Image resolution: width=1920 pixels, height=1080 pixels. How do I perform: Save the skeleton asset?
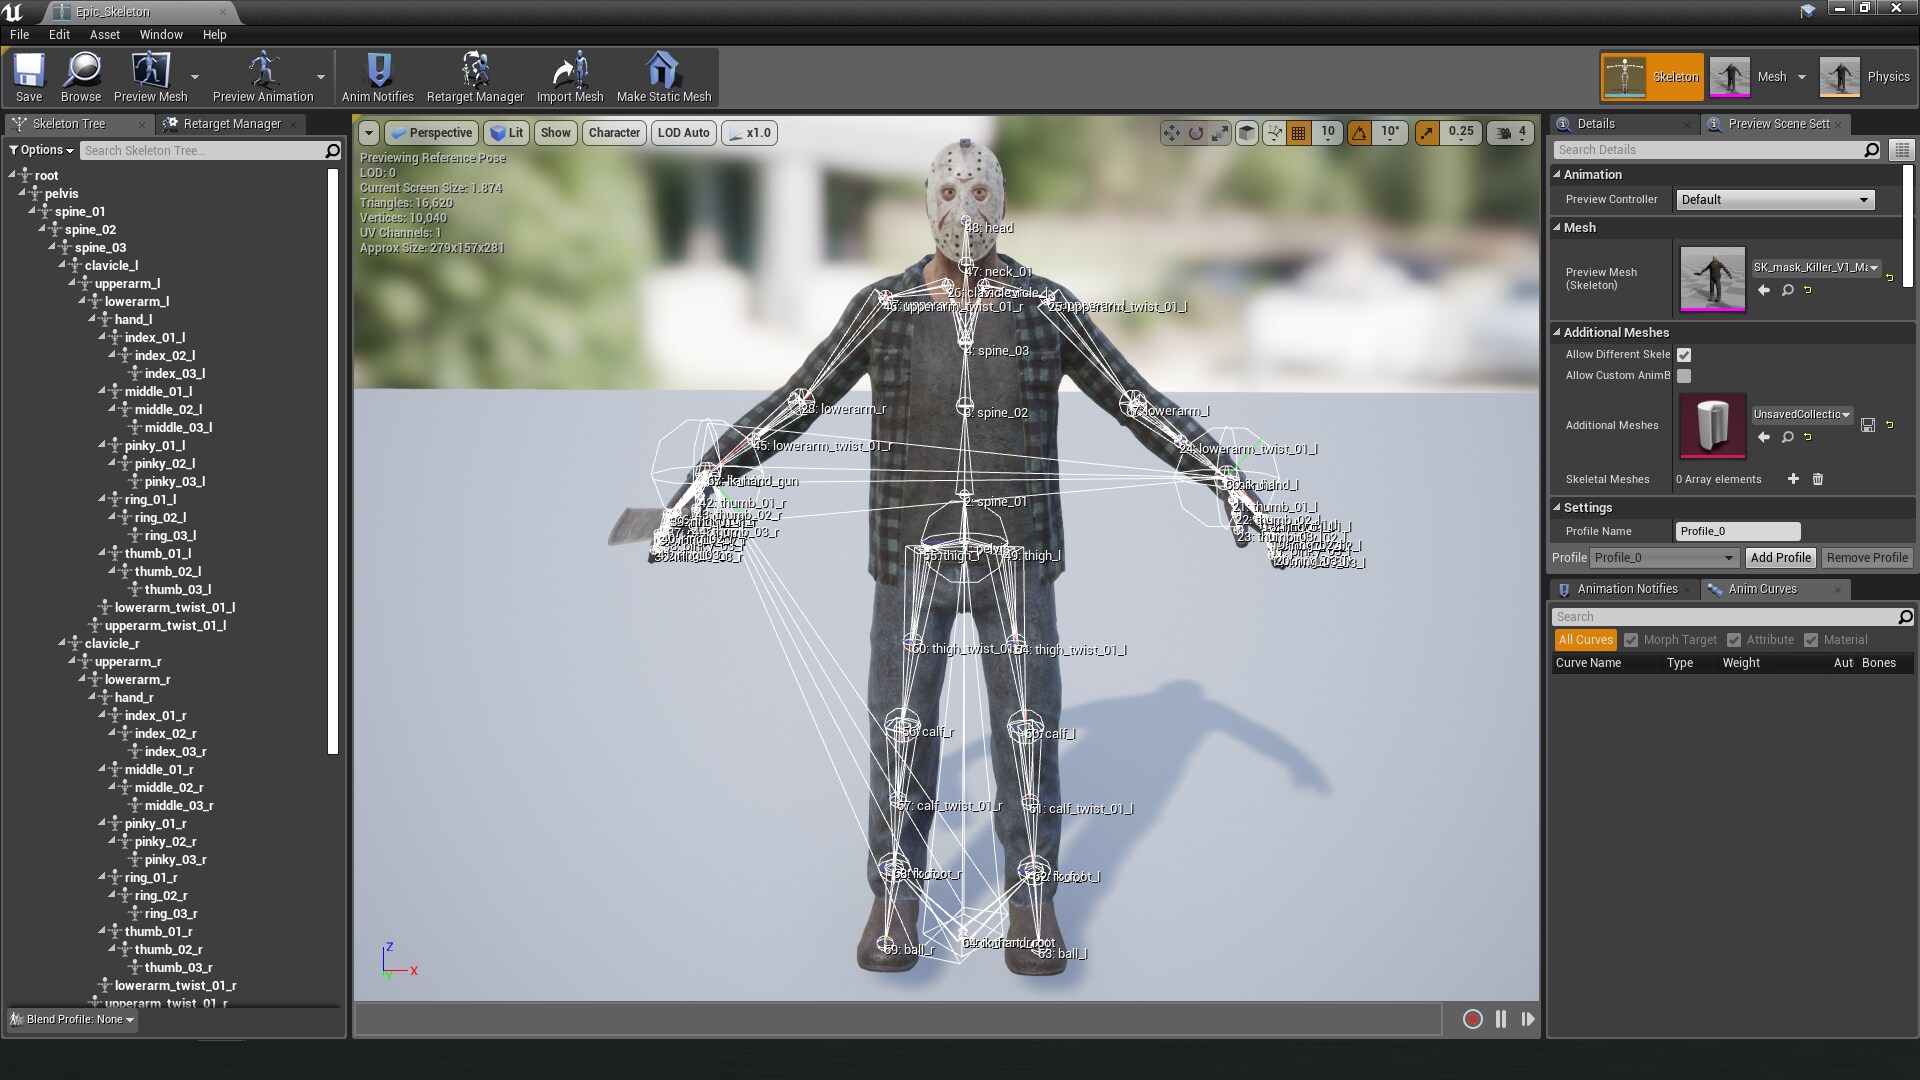pyautogui.click(x=29, y=76)
